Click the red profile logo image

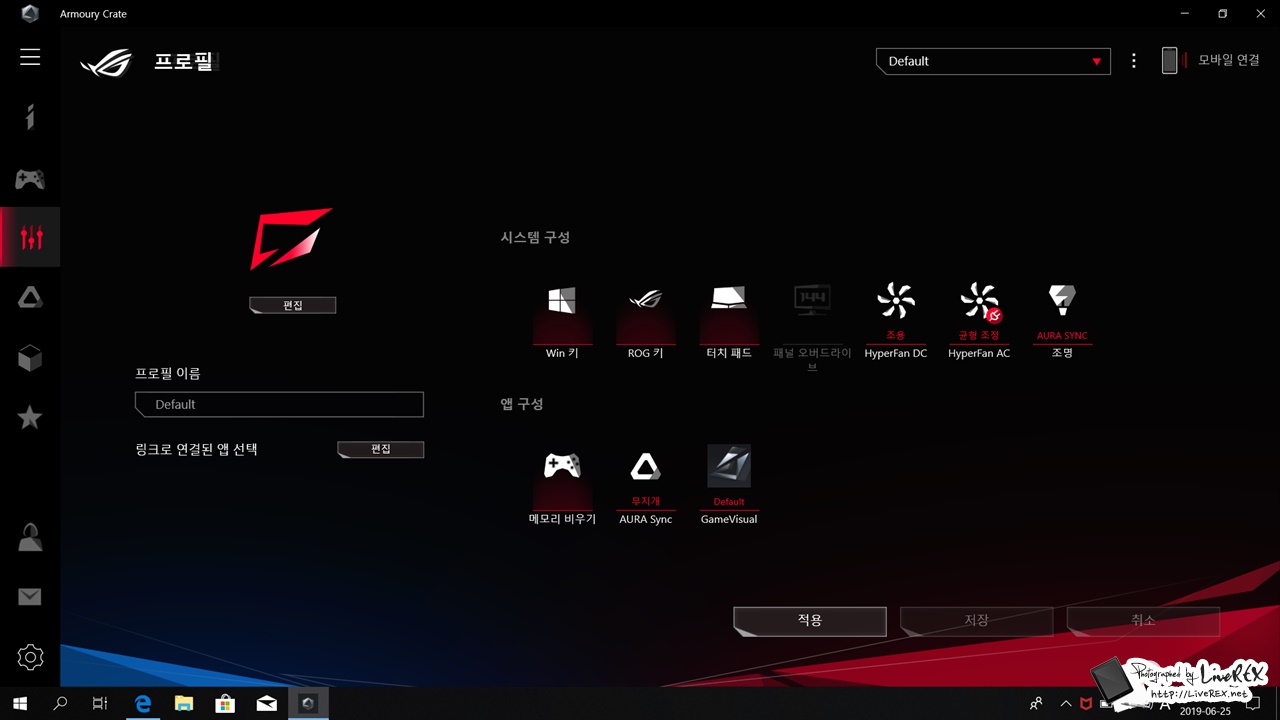pos(291,239)
